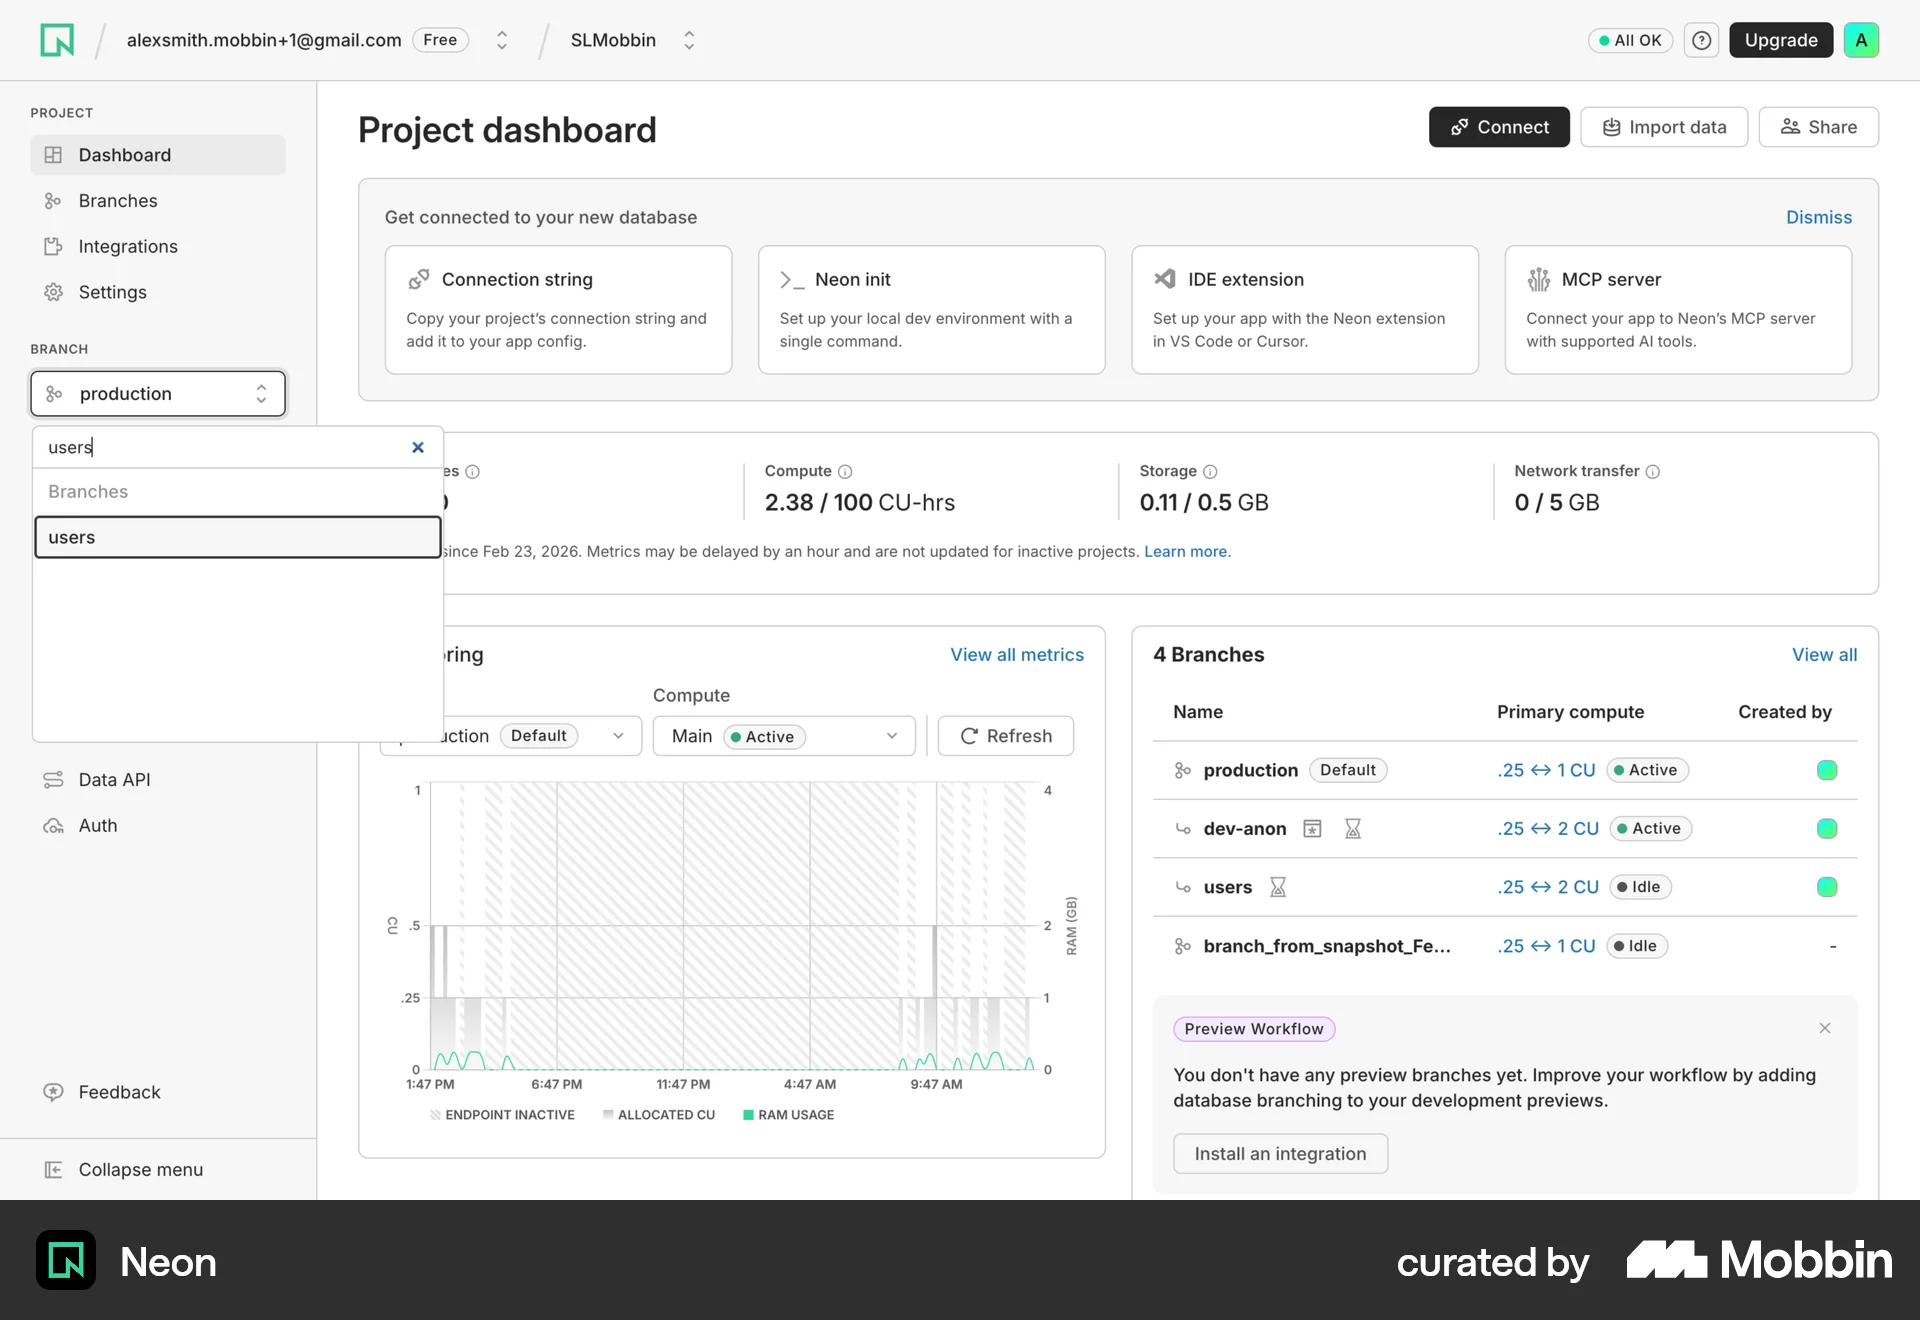The width and height of the screenshot is (1920, 1320).
Task: Open the IDE extension card
Action: 1305,310
